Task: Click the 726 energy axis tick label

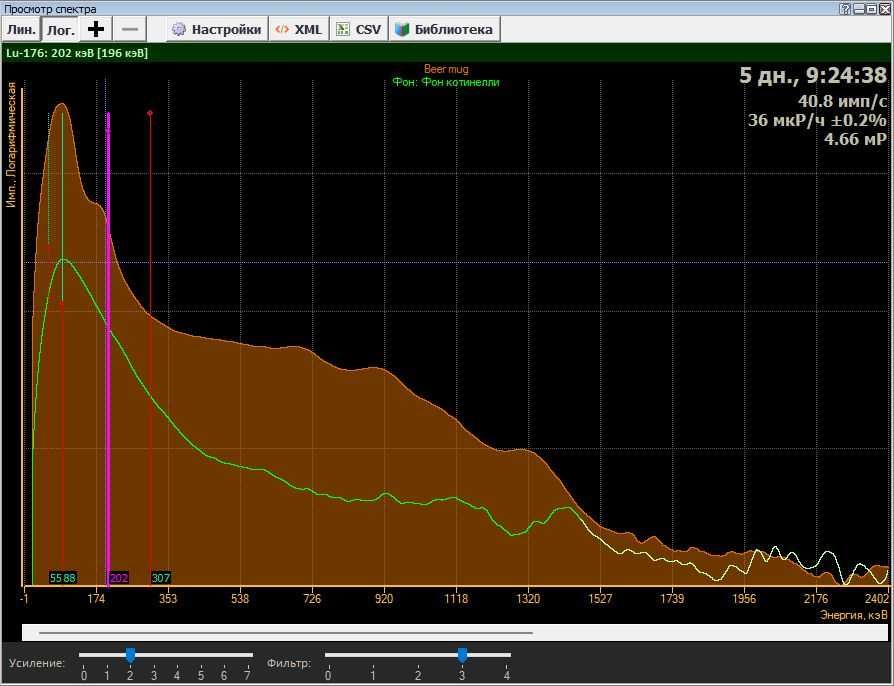Action: tap(312, 599)
